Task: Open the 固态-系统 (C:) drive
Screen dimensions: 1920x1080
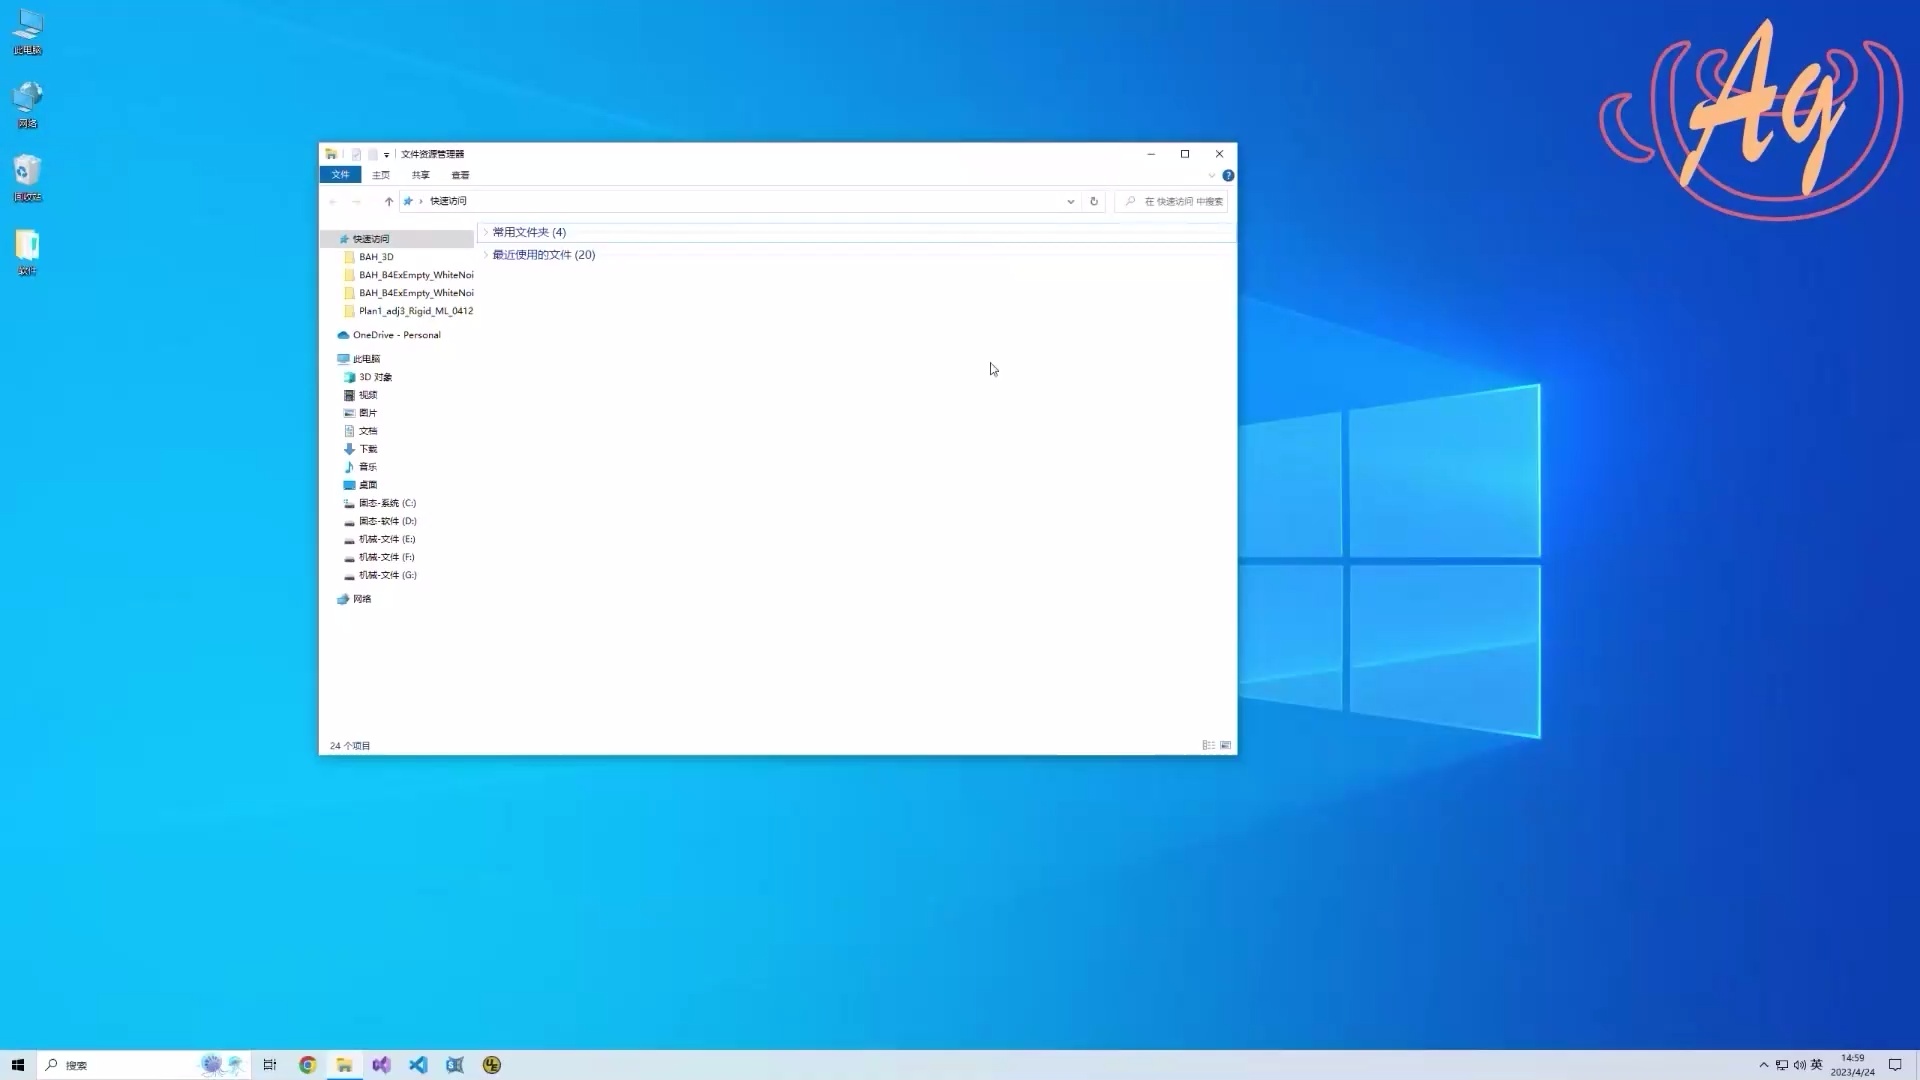Action: [x=387, y=503]
